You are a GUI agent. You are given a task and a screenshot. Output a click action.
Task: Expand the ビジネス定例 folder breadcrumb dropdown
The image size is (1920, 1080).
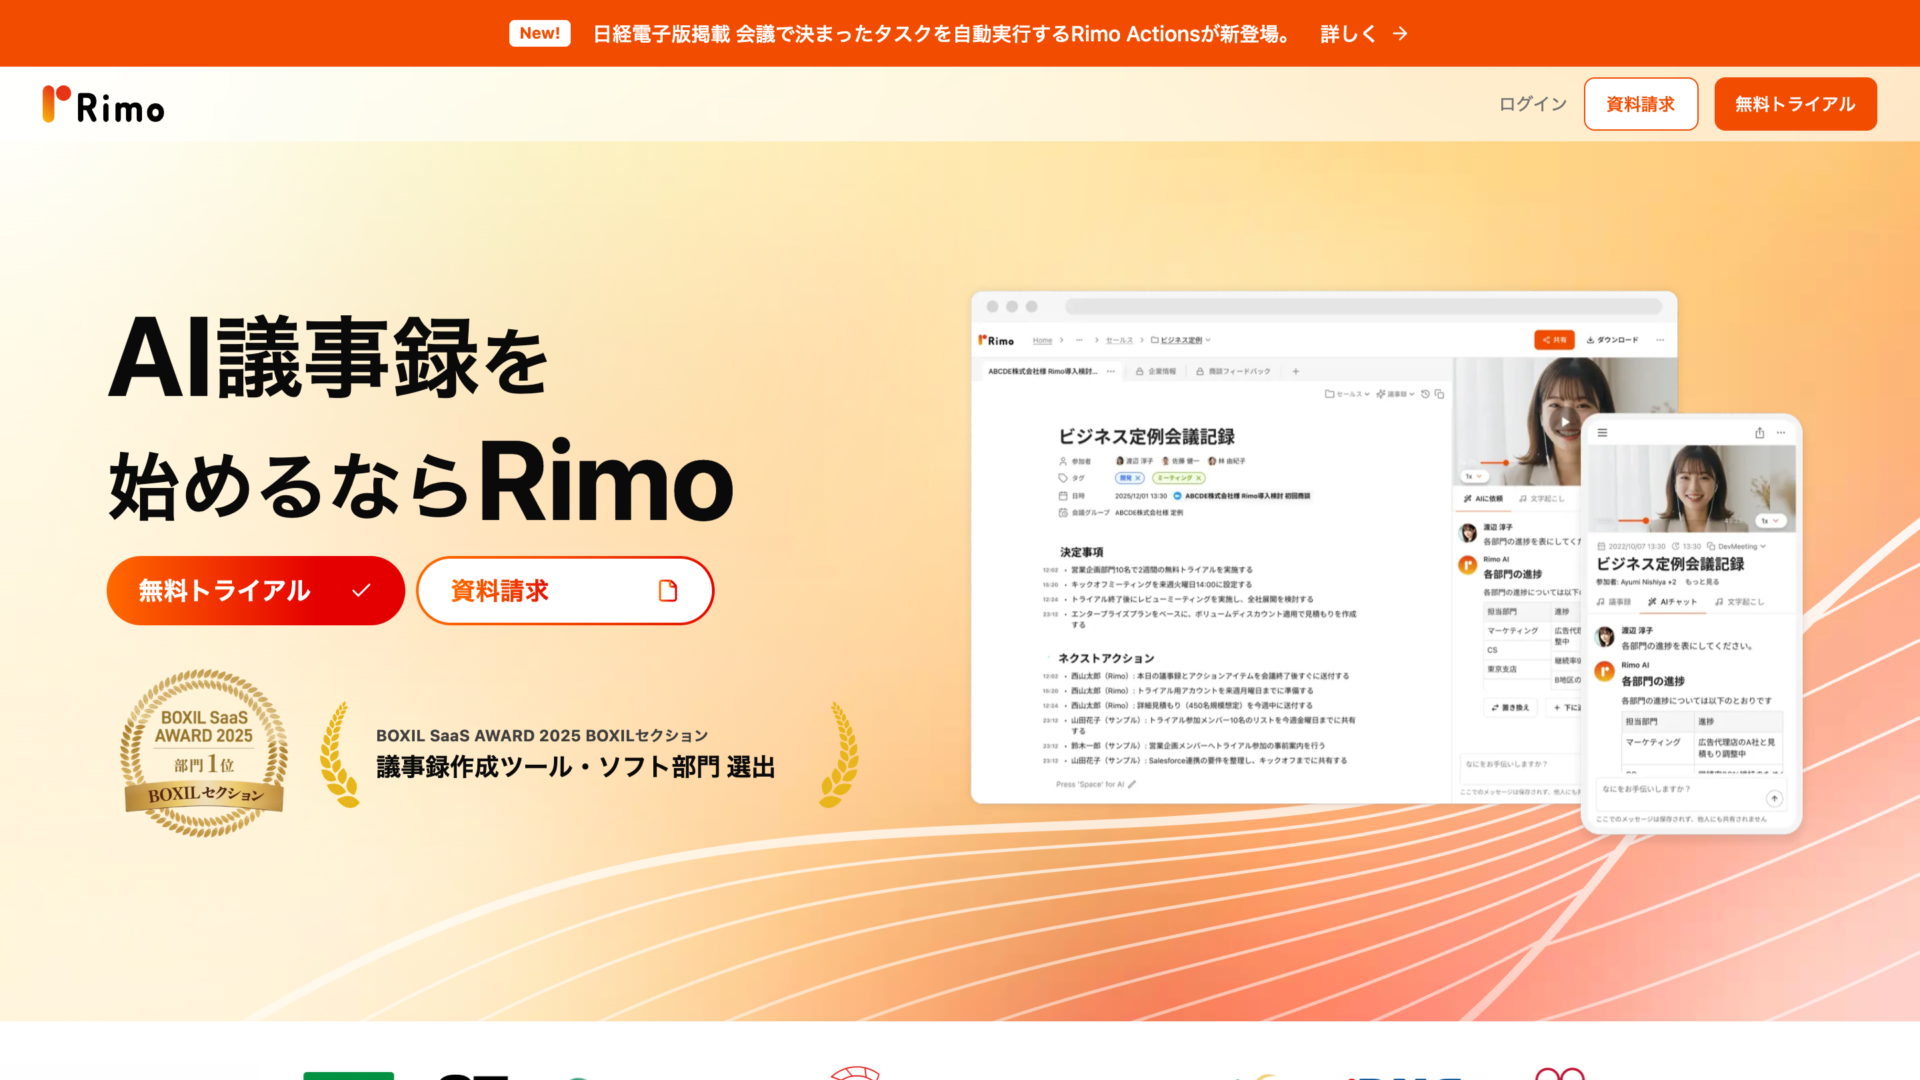(1181, 340)
